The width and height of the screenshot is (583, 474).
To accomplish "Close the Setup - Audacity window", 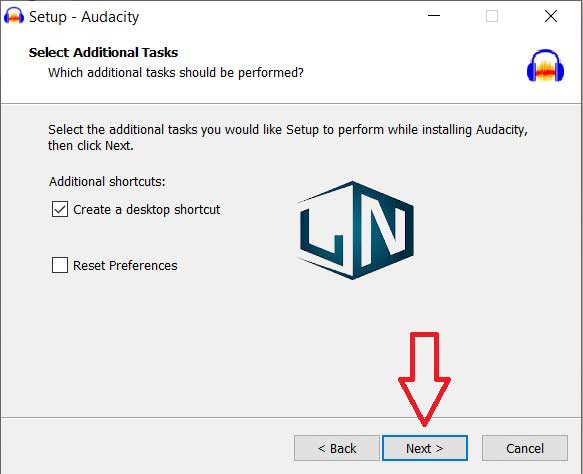I will click(551, 16).
